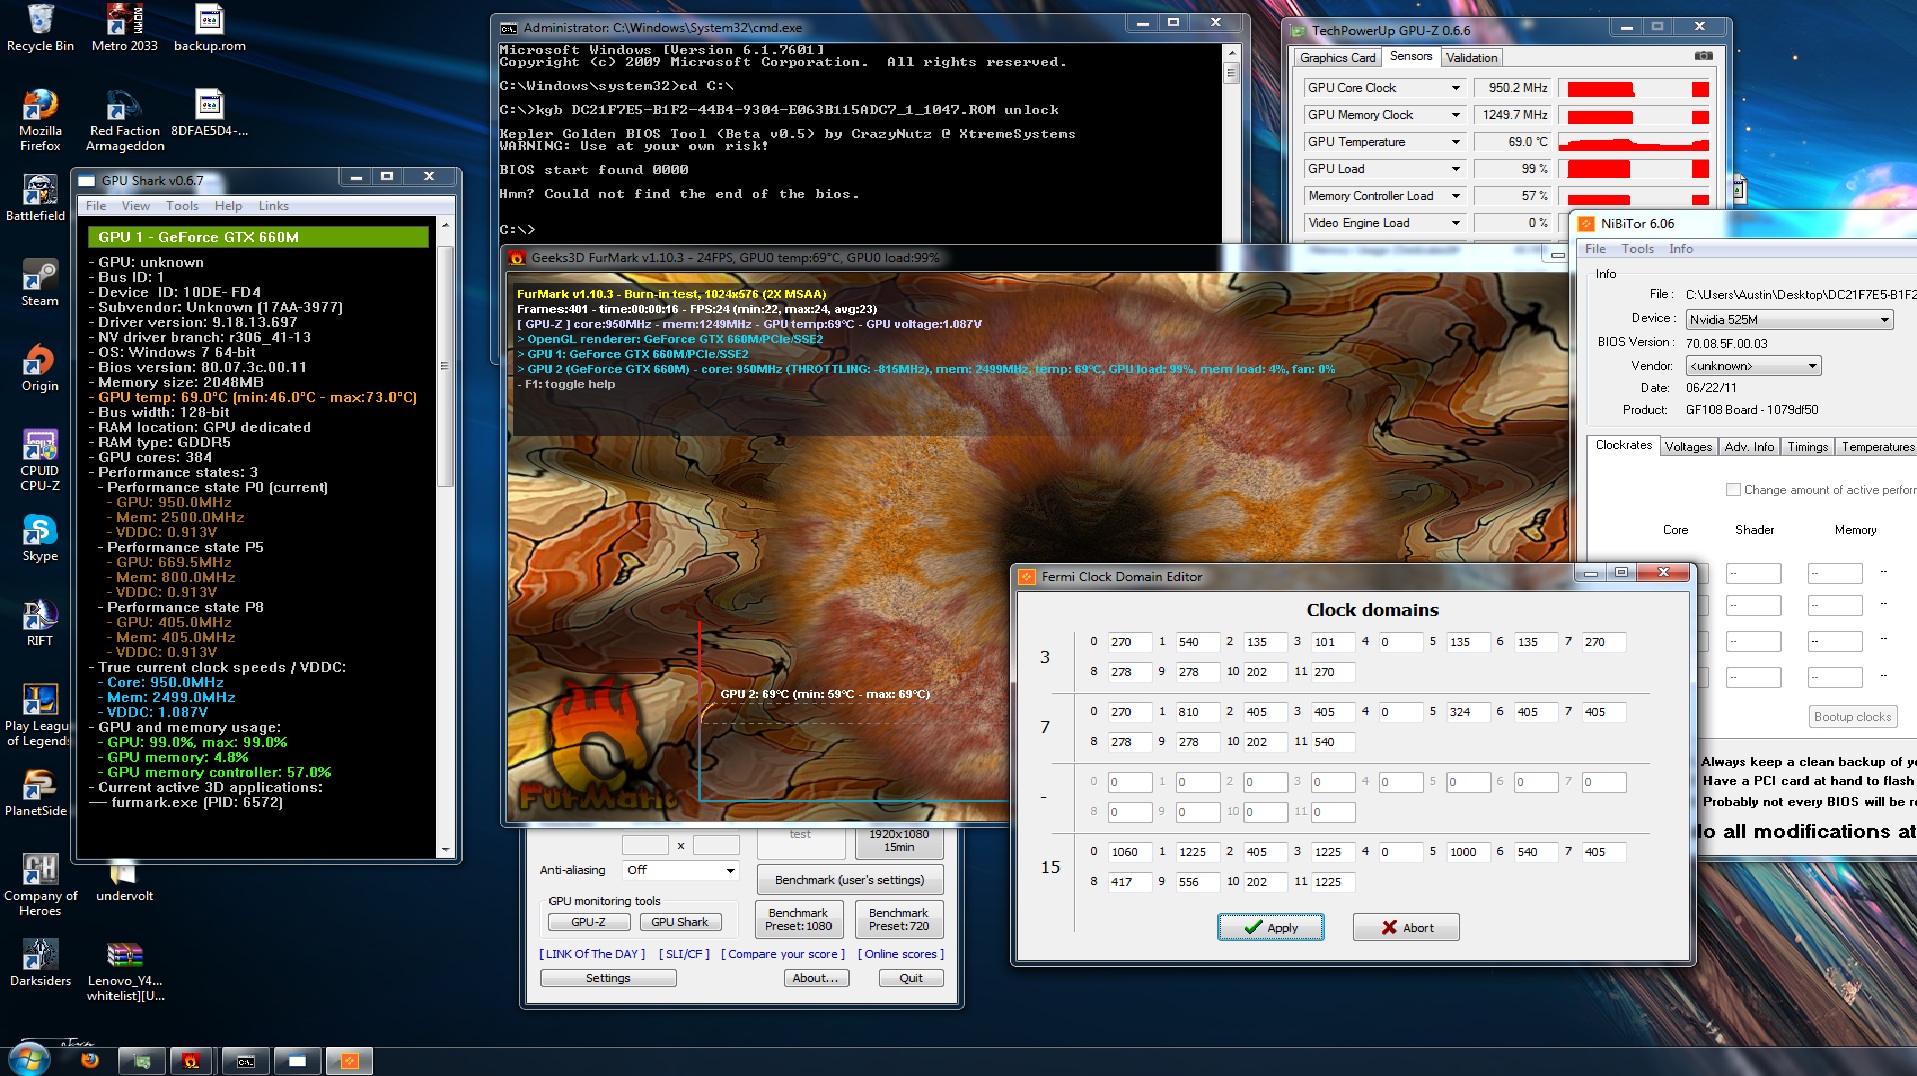Click the GPU Core Clock red sensor graph
Viewport: 1917px width, 1076px height.
click(1634, 89)
